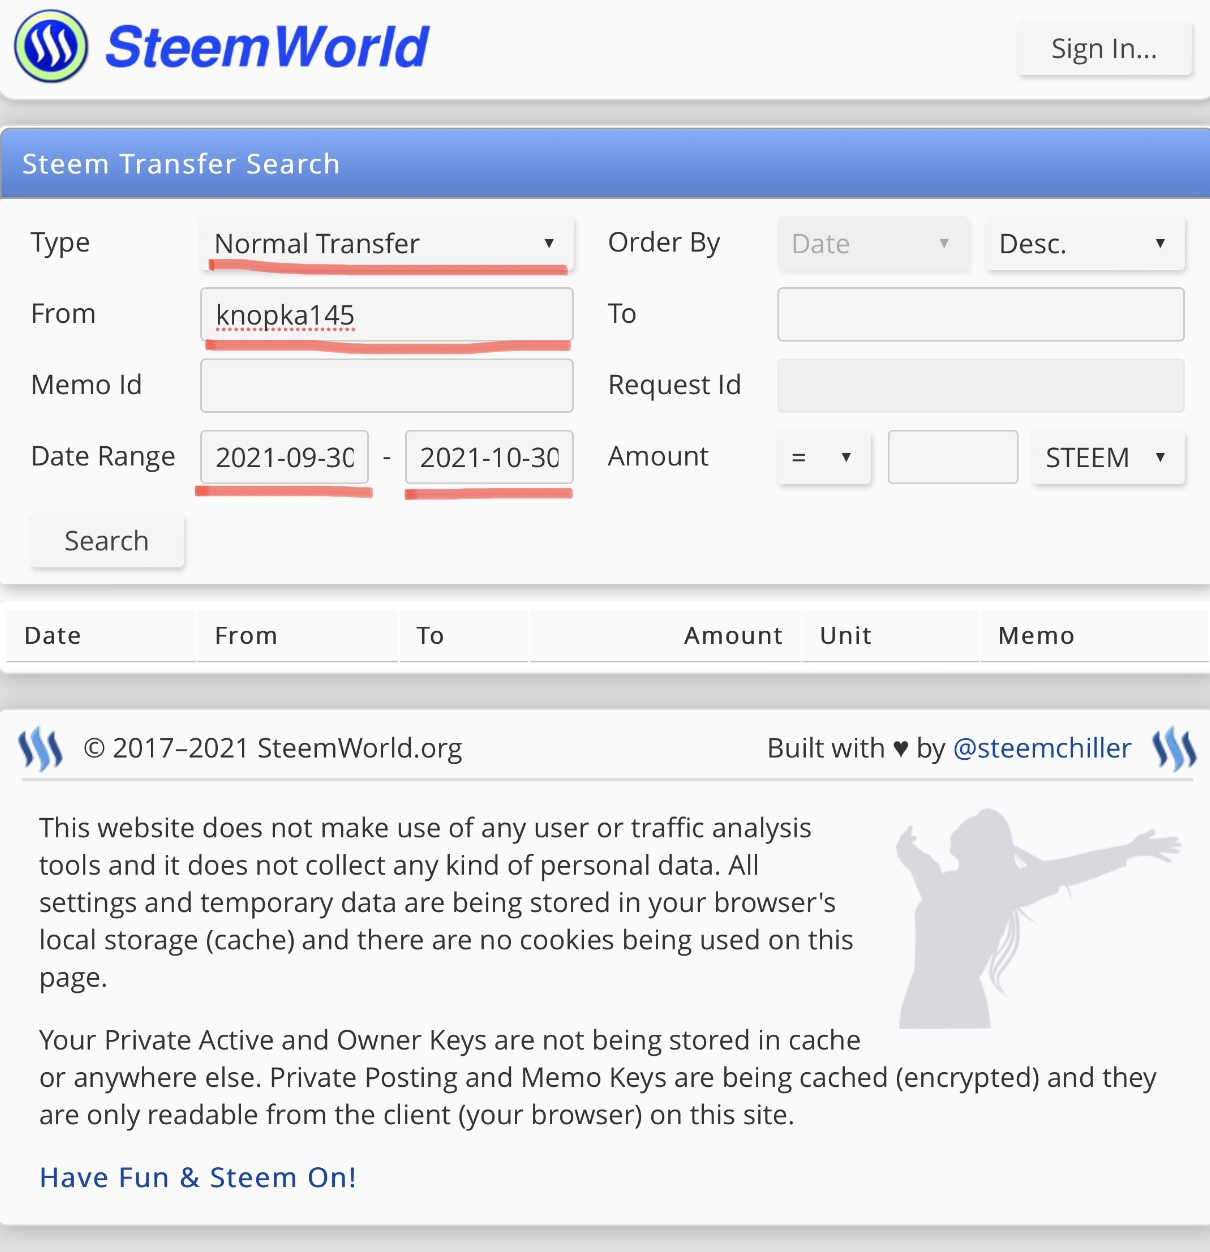Click the Memo Id input field

pos(387,386)
